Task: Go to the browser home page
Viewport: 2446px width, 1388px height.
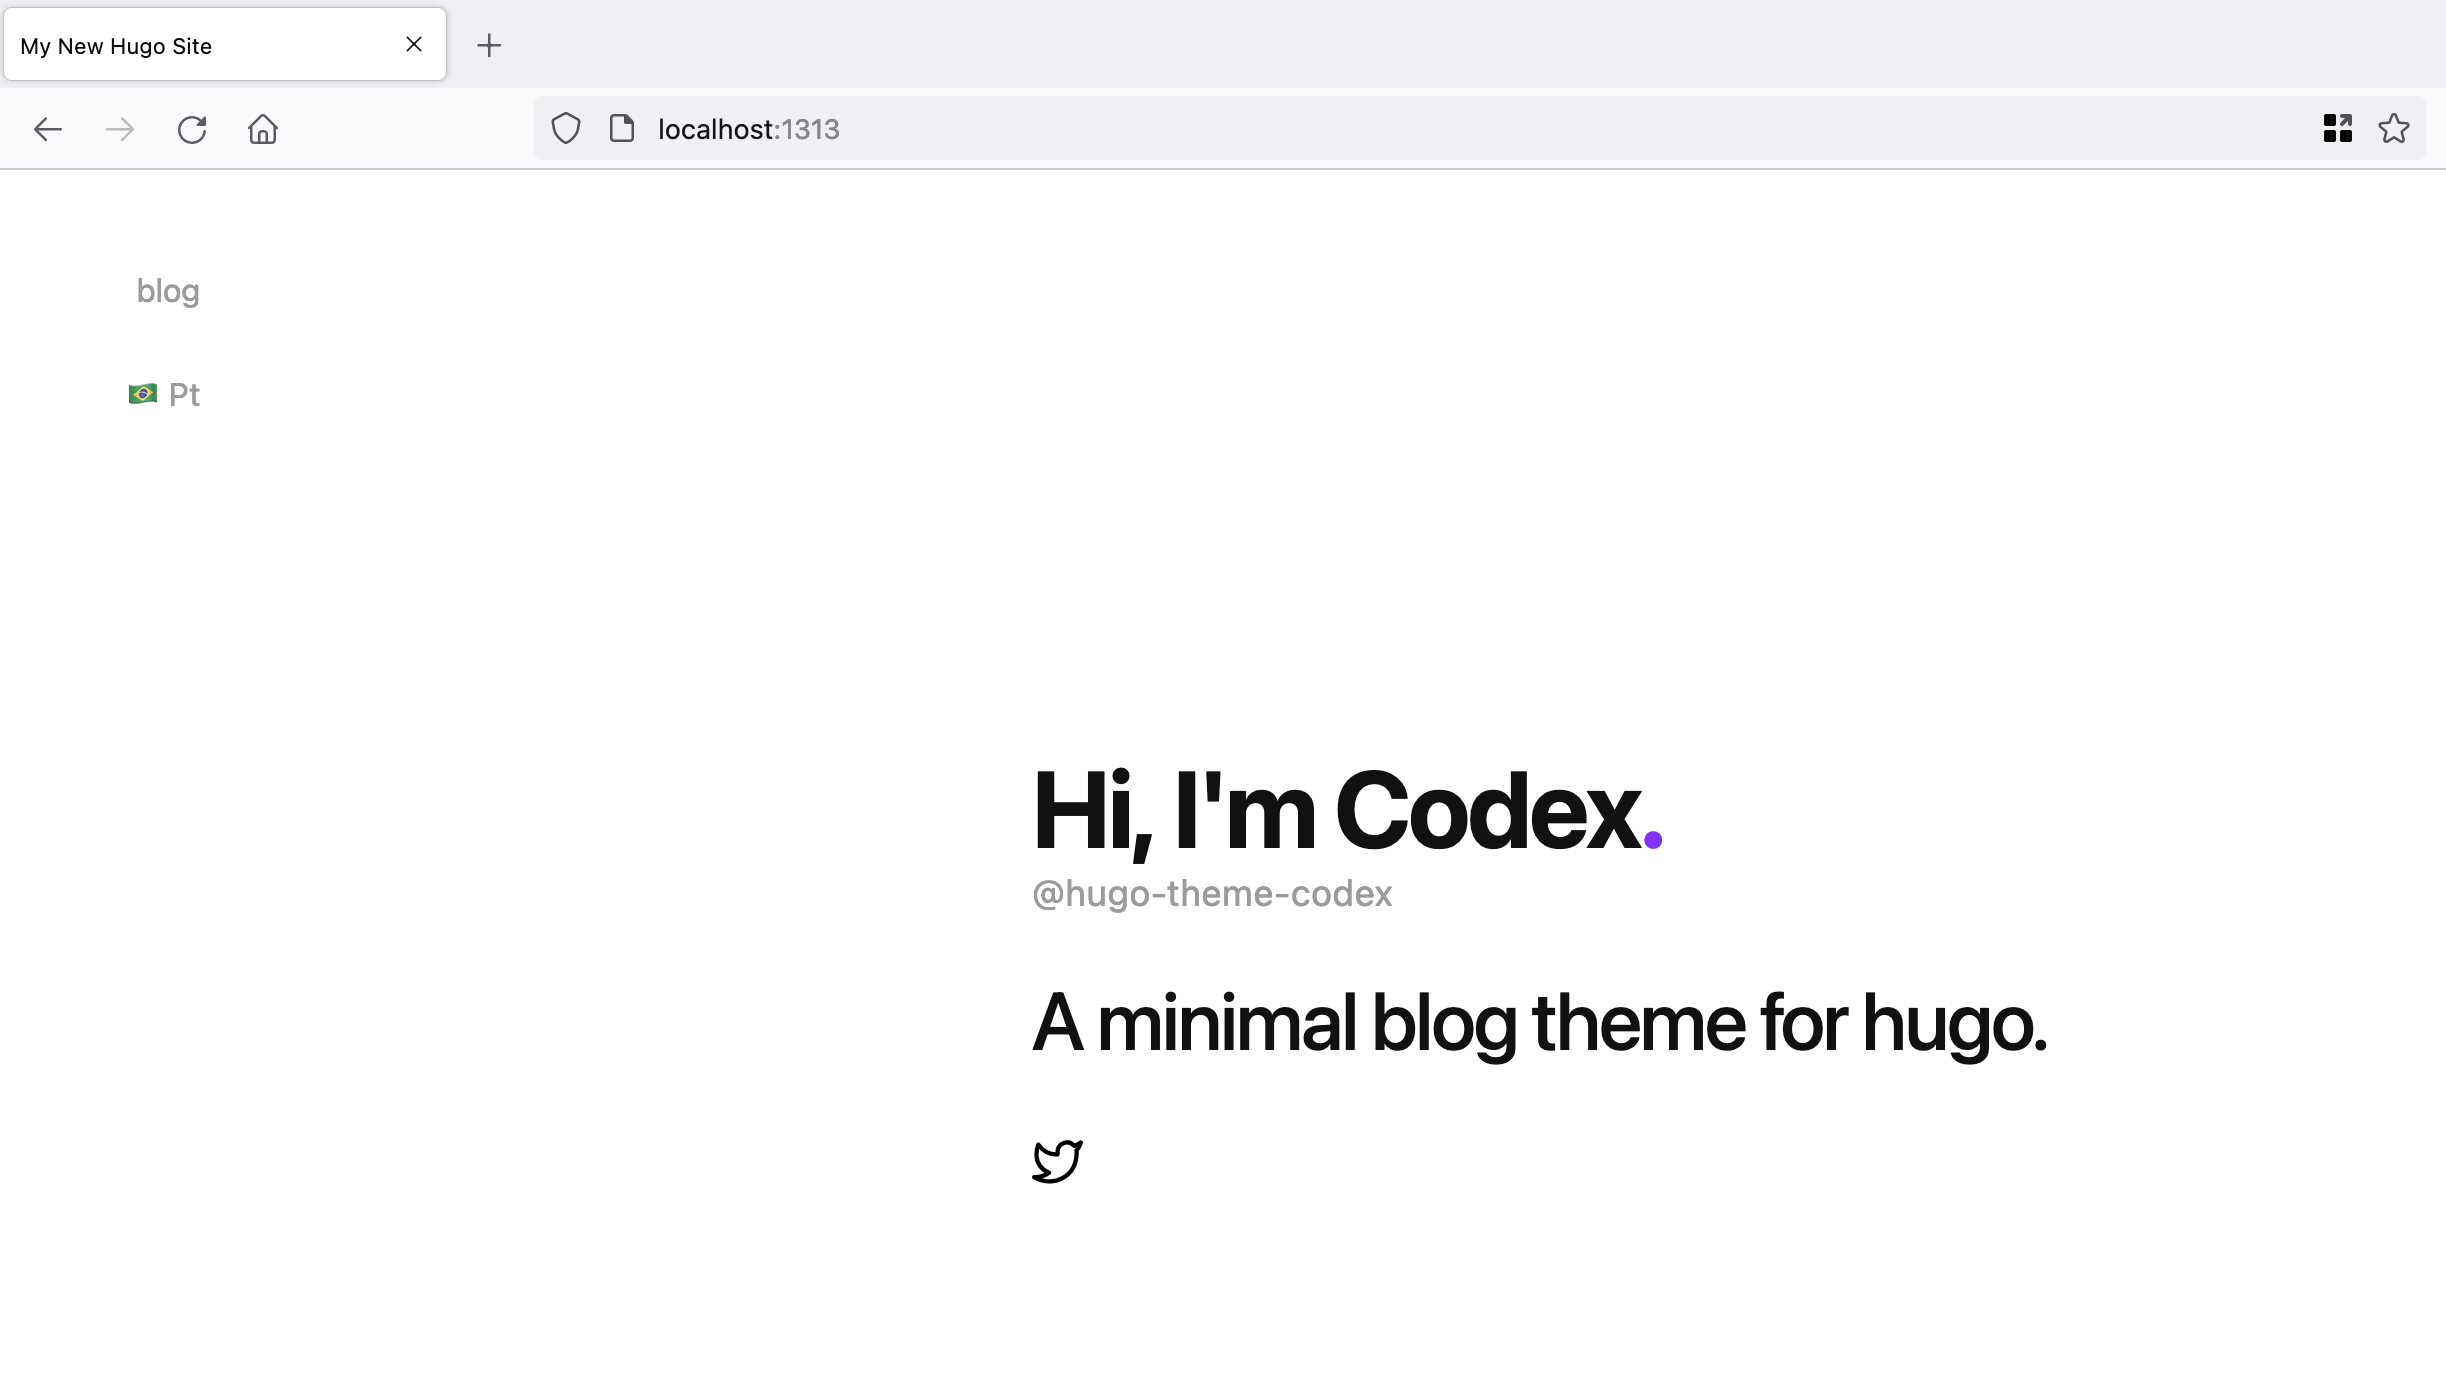Action: (263, 129)
